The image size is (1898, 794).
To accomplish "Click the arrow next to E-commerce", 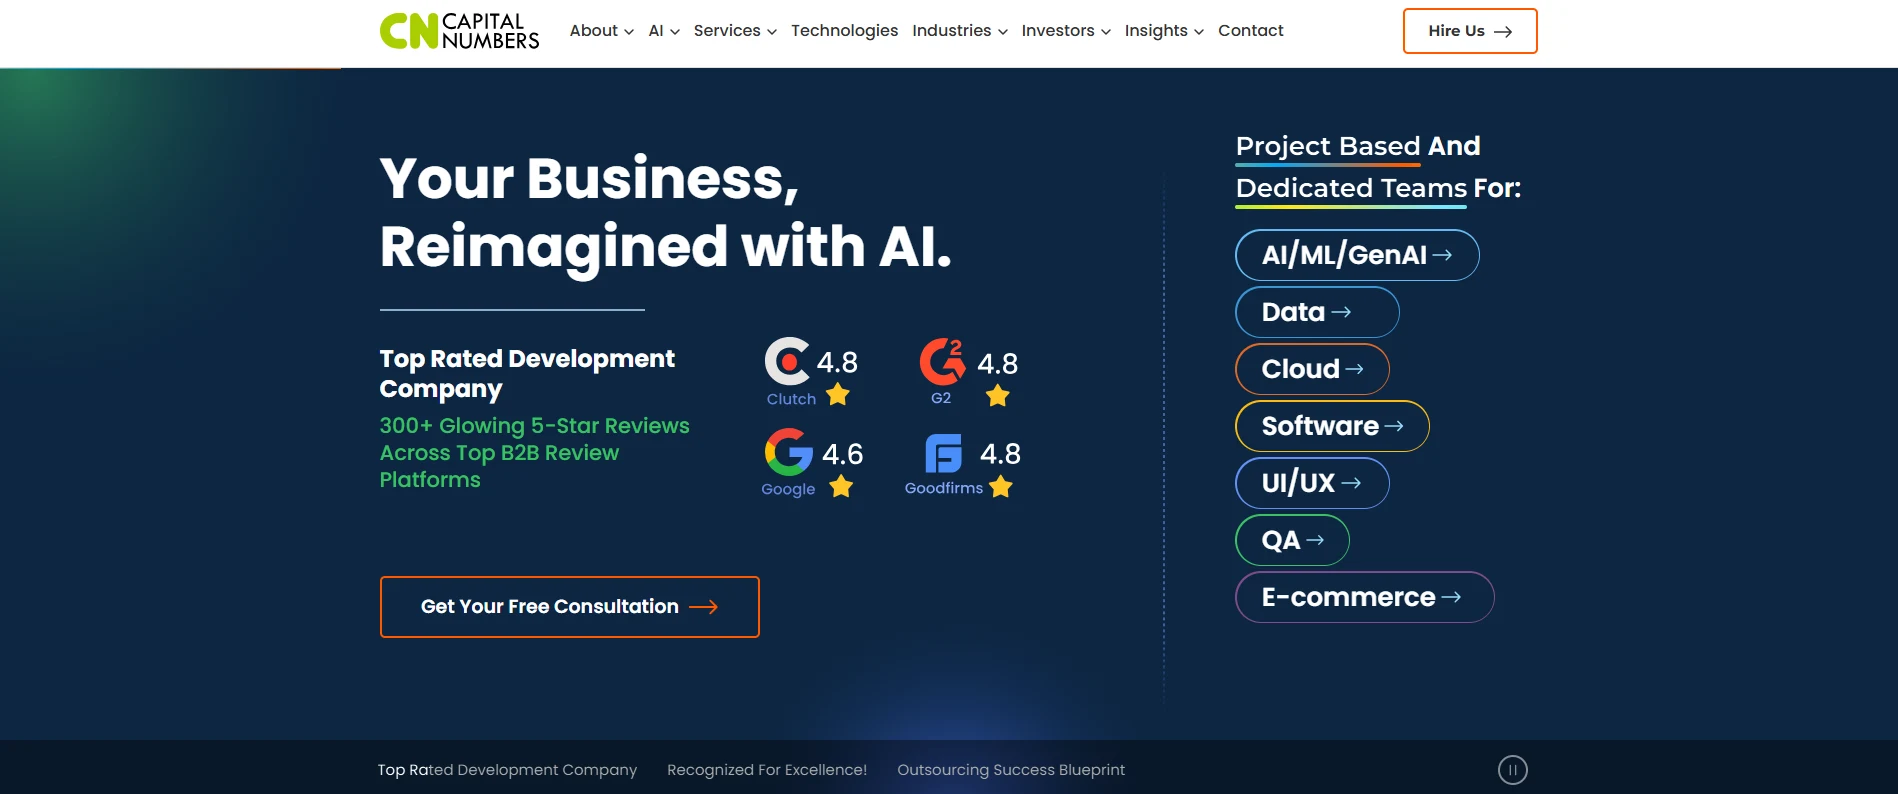I will [1451, 597].
